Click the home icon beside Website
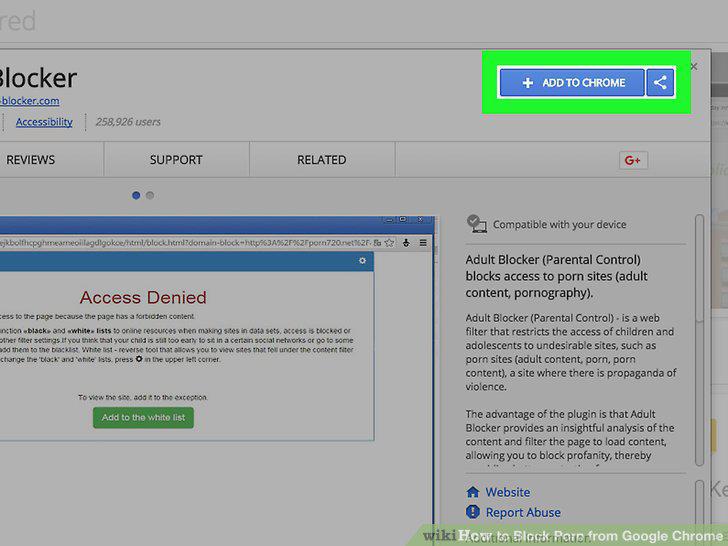This screenshot has height=546, width=728. point(473,492)
